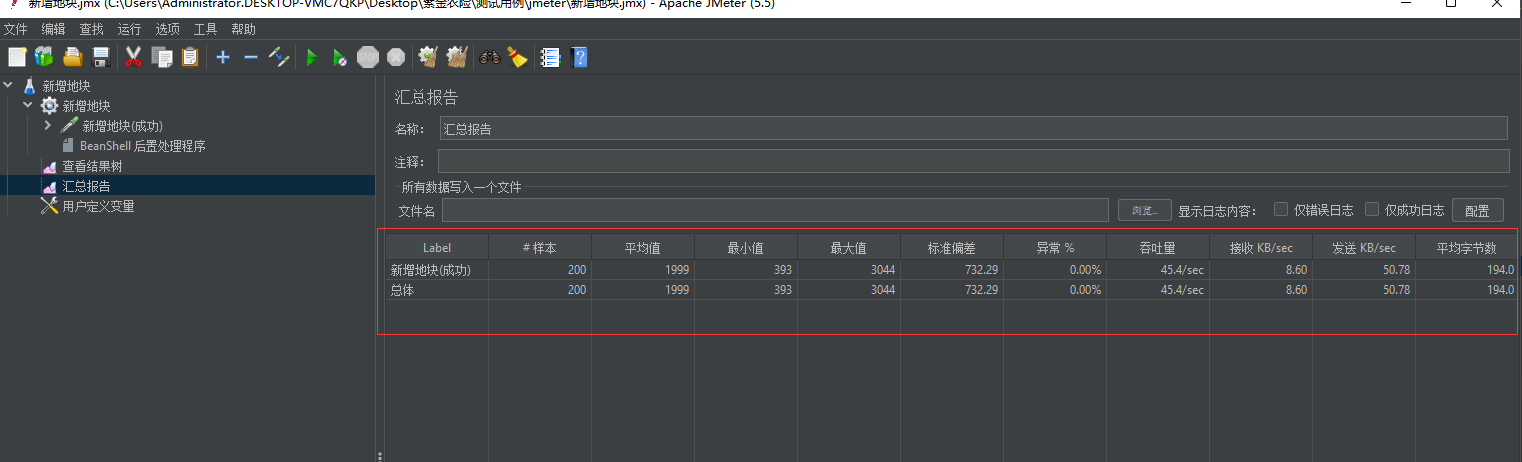
Task: Open the 选项 menu
Action: (167, 30)
